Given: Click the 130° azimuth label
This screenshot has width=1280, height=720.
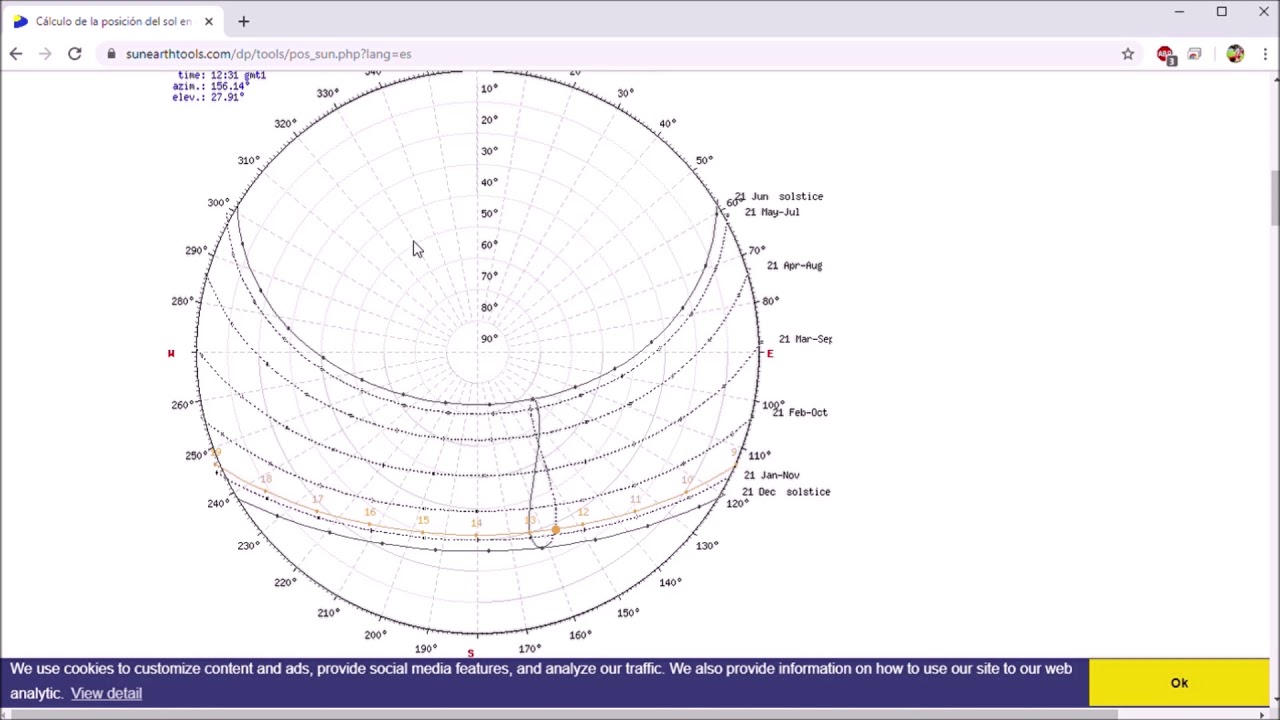Looking at the screenshot, I should pyautogui.click(x=707, y=546).
